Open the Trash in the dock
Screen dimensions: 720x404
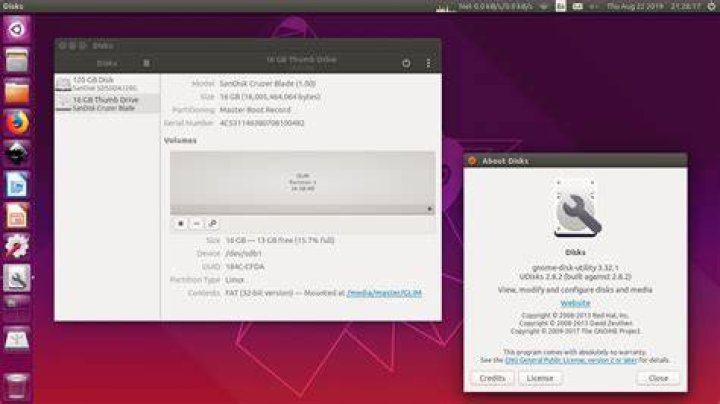(17, 386)
